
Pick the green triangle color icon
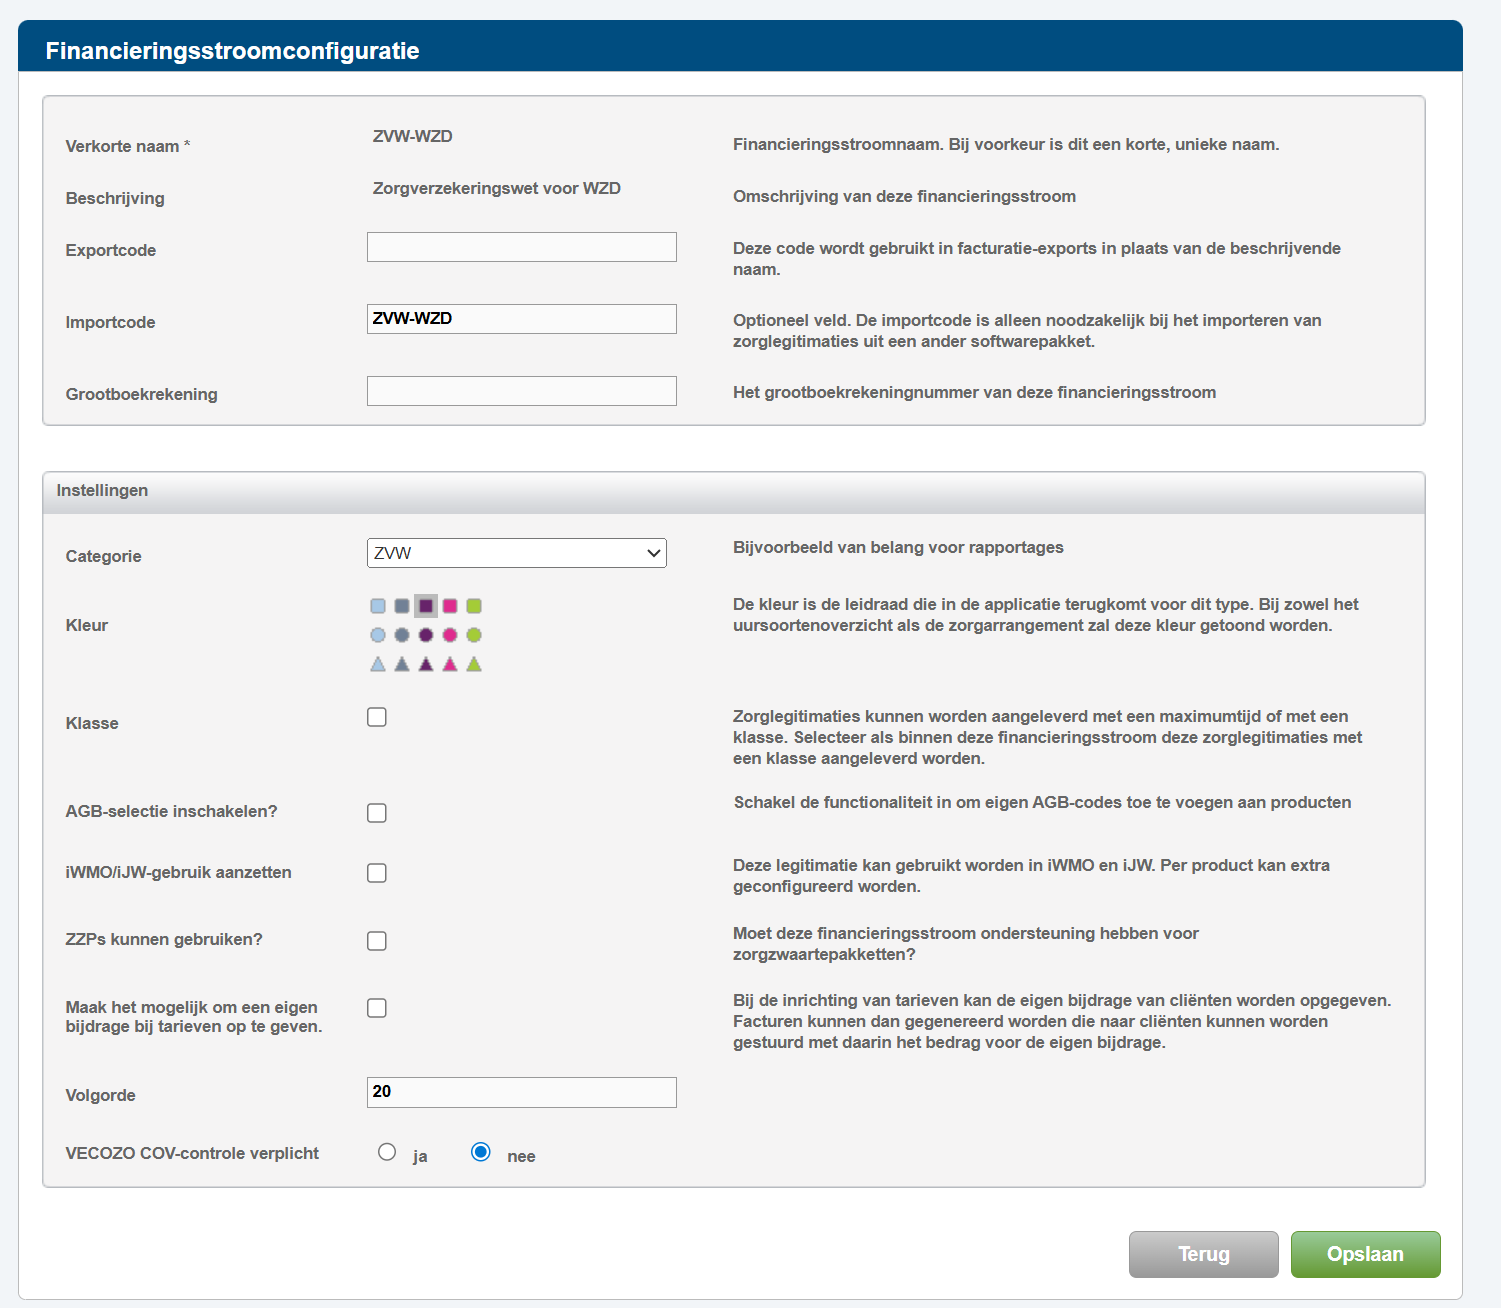[474, 664]
